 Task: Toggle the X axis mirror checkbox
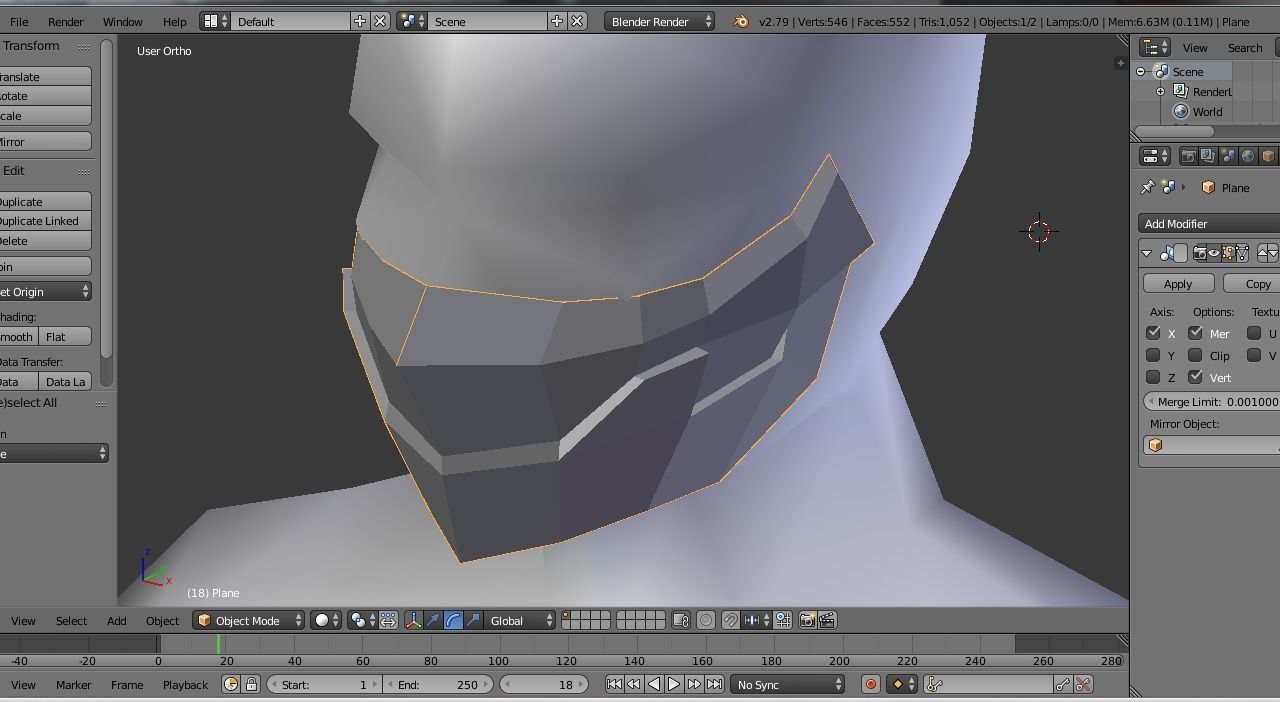coord(1153,333)
